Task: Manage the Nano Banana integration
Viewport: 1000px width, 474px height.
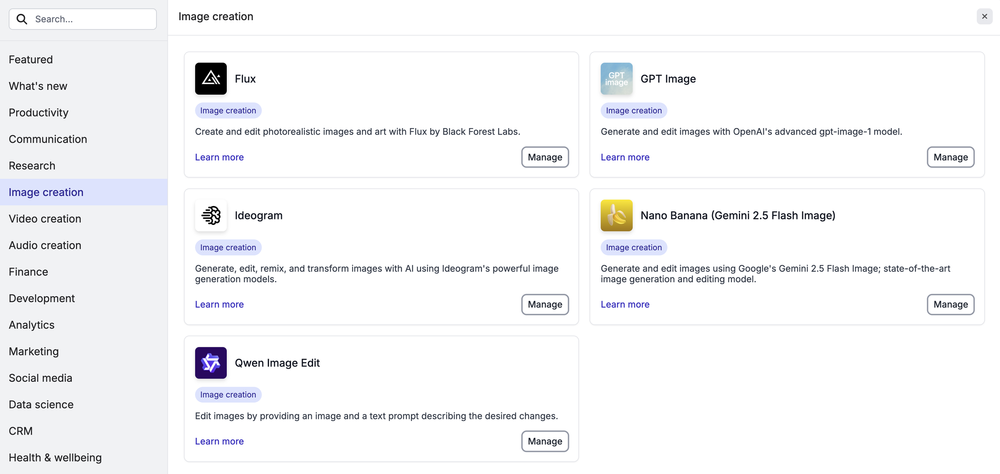Action: (x=950, y=304)
